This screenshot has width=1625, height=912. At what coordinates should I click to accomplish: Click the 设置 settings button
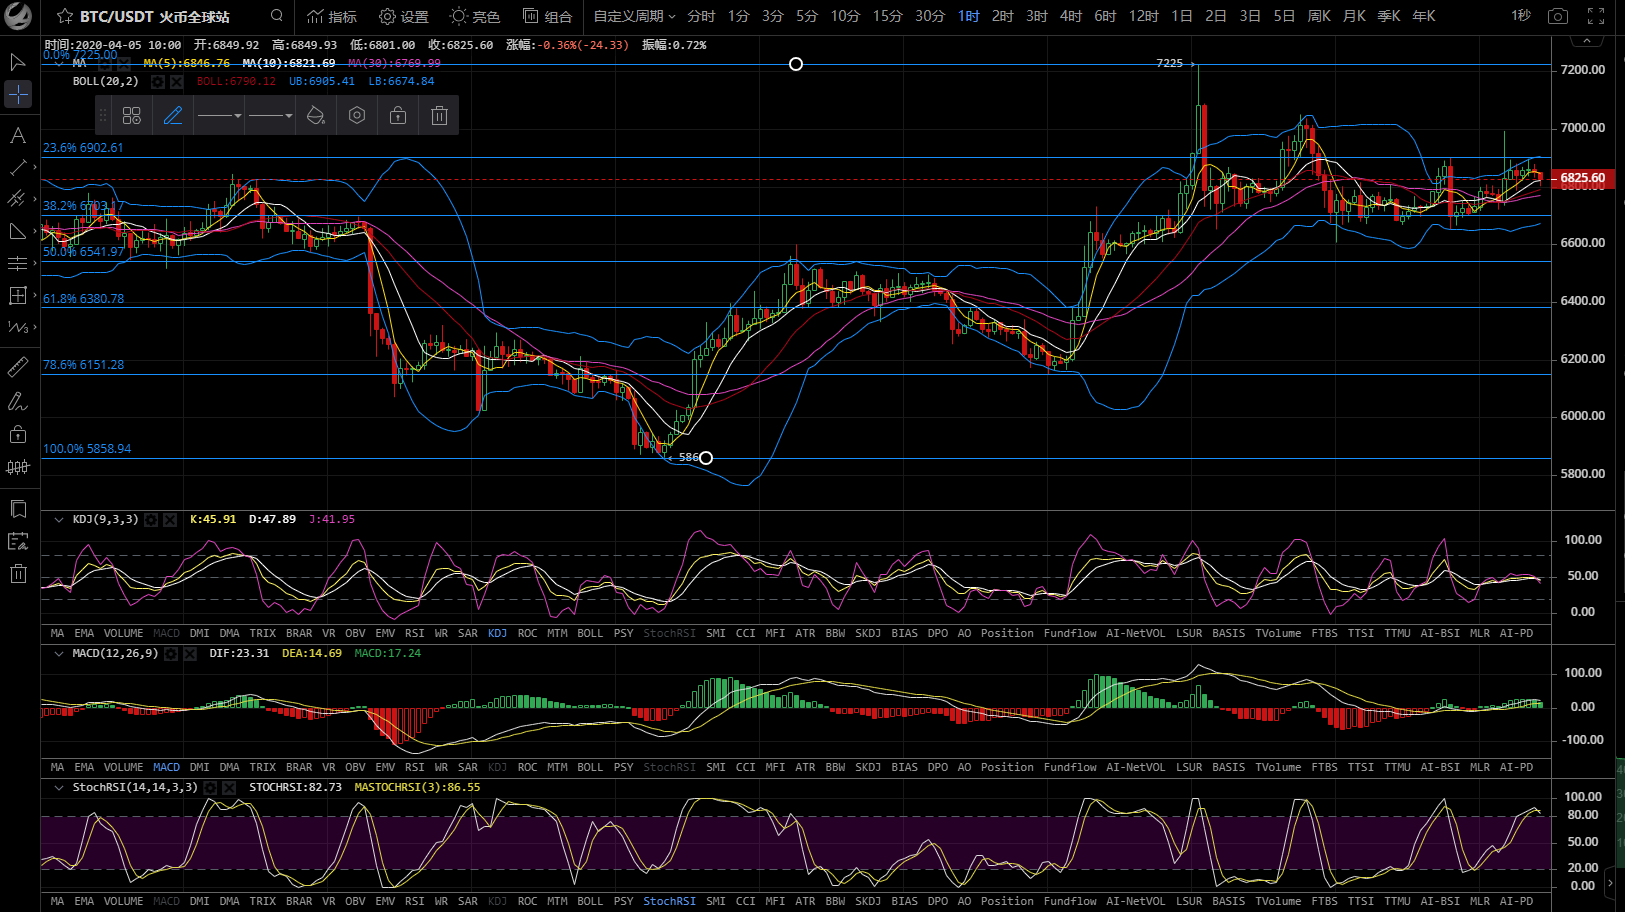404,16
